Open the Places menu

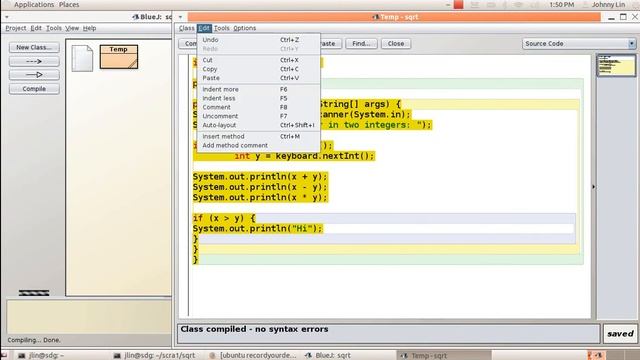tap(69, 4)
